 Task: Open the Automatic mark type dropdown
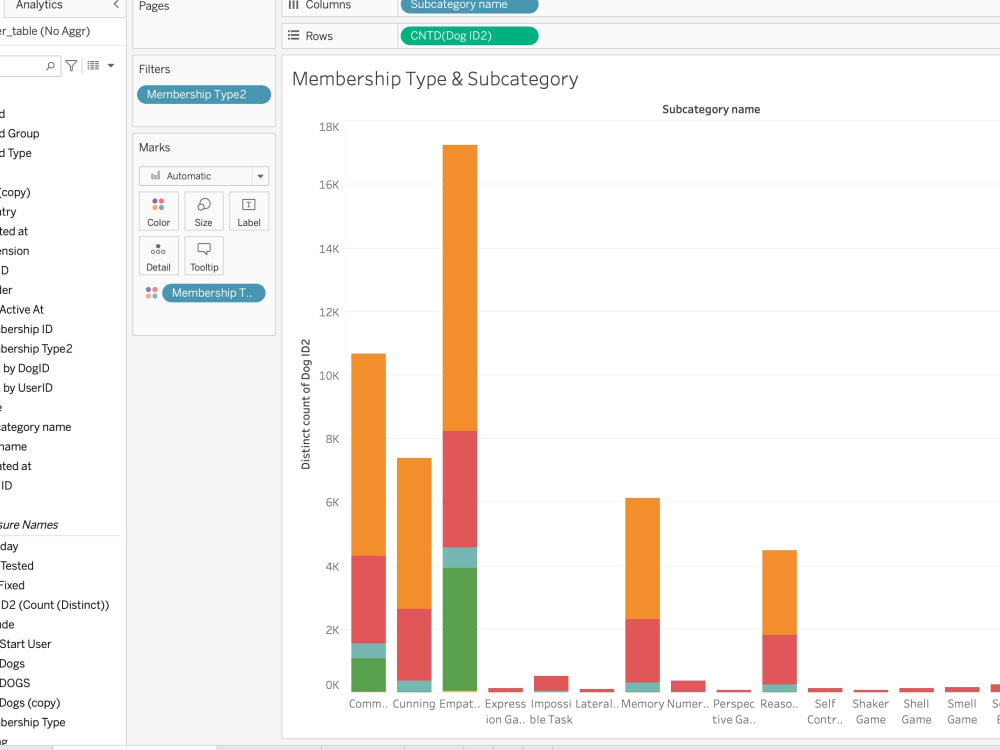click(204, 175)
